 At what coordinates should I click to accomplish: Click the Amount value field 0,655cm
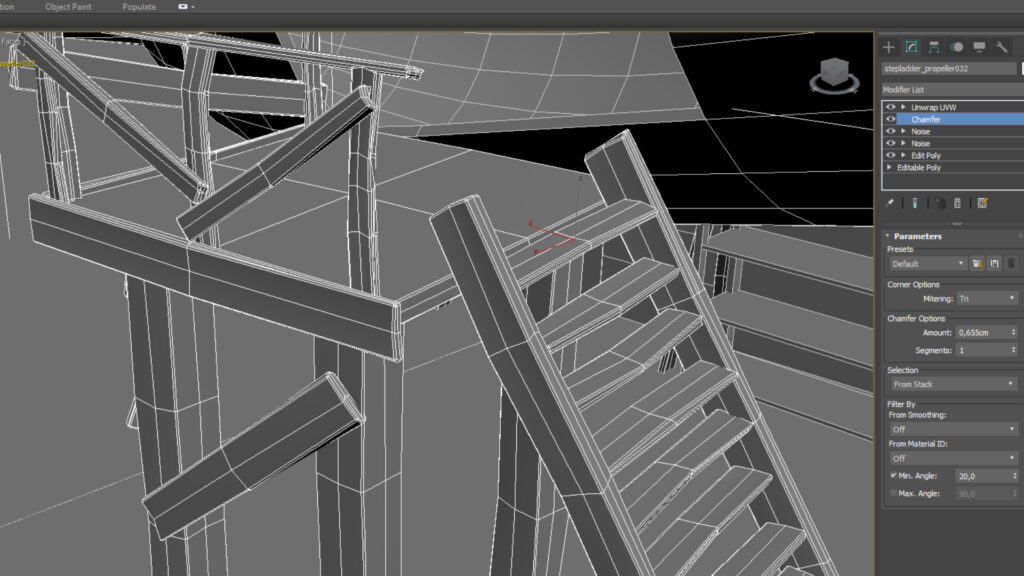tap(982, 332)
